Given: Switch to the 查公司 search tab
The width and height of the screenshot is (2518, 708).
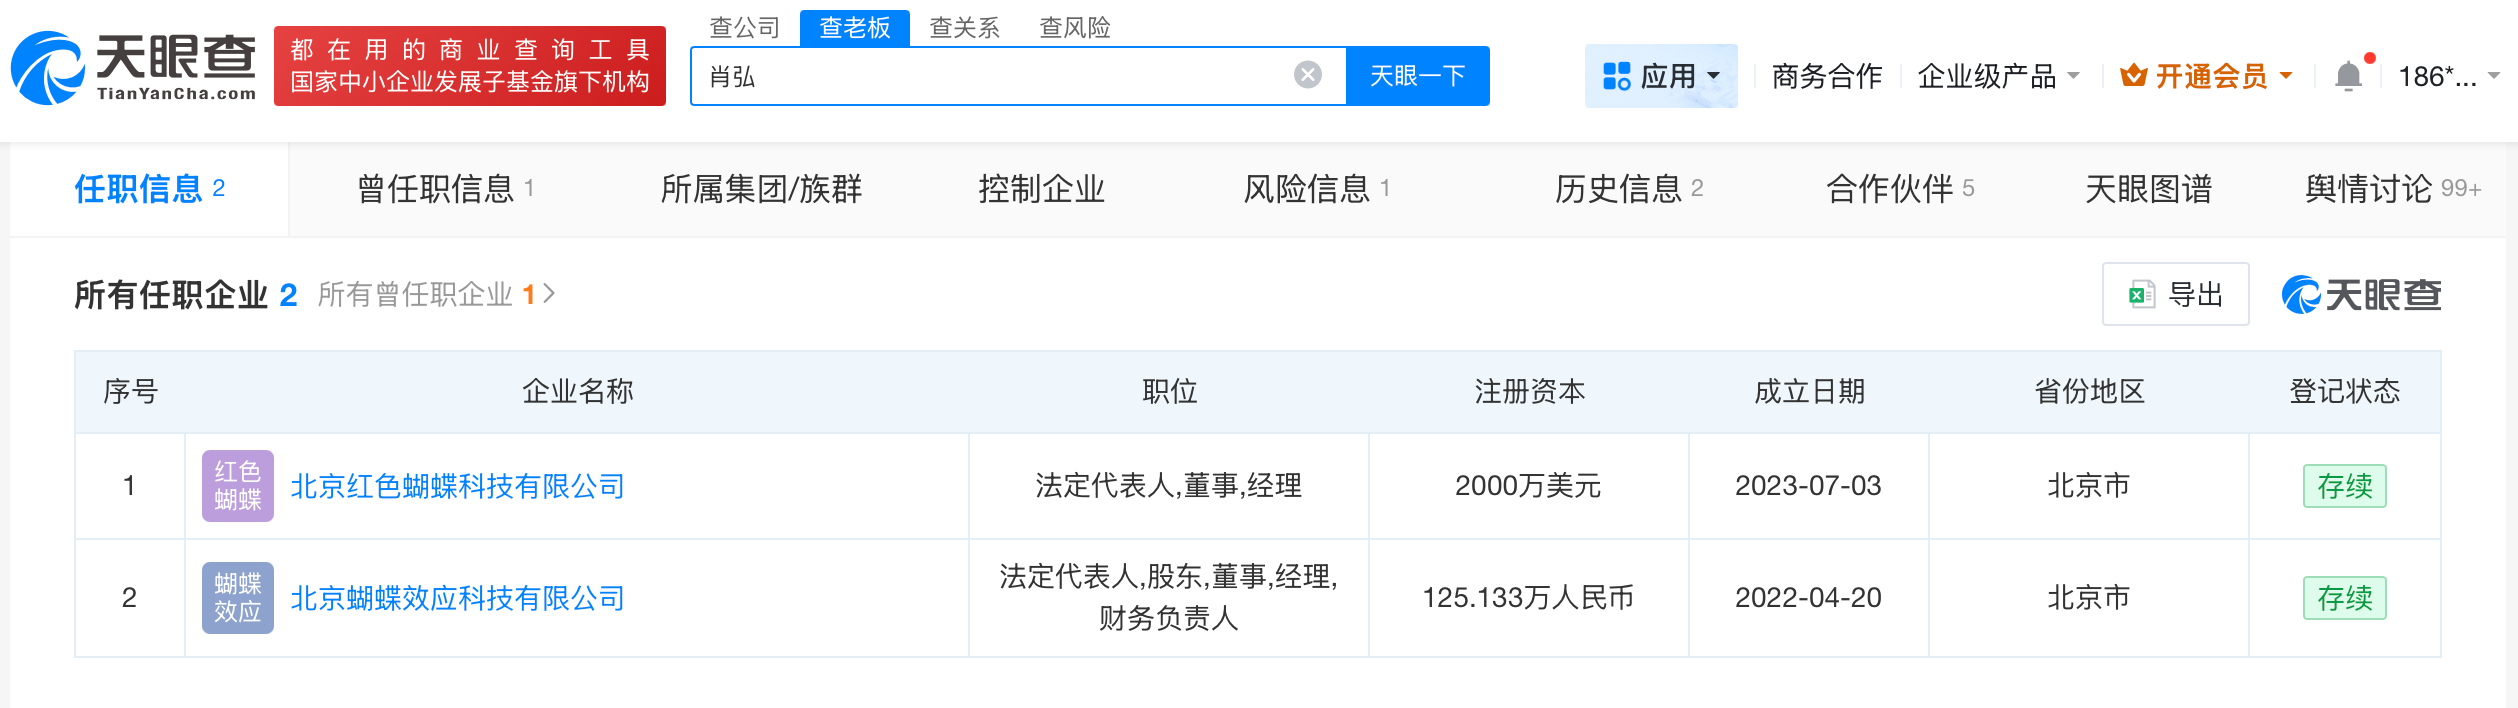Looking at the screenshot, I should pos(744,27).
